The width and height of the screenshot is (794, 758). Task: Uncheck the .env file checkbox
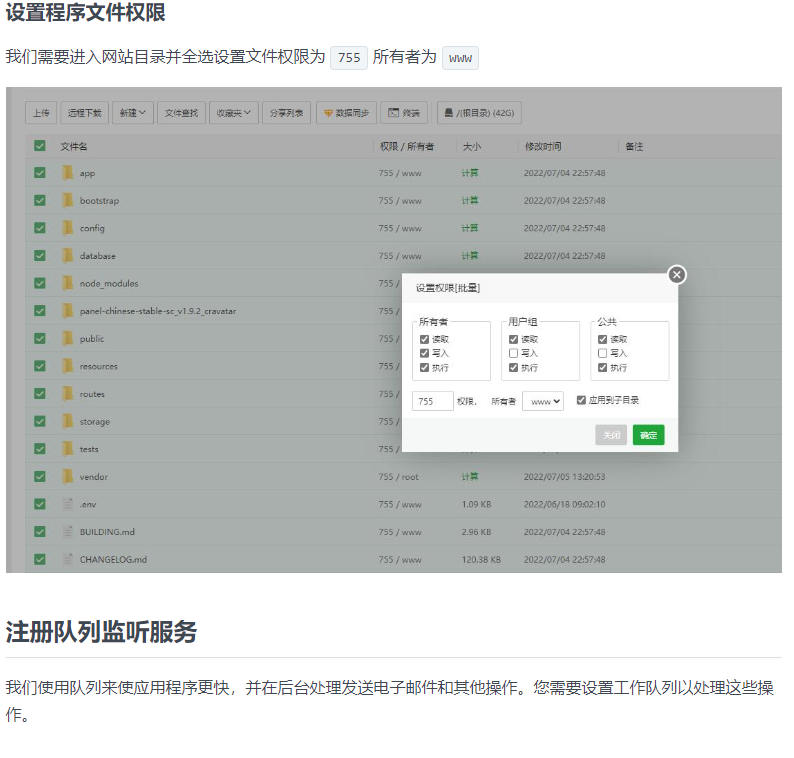[x=39, y=504]
